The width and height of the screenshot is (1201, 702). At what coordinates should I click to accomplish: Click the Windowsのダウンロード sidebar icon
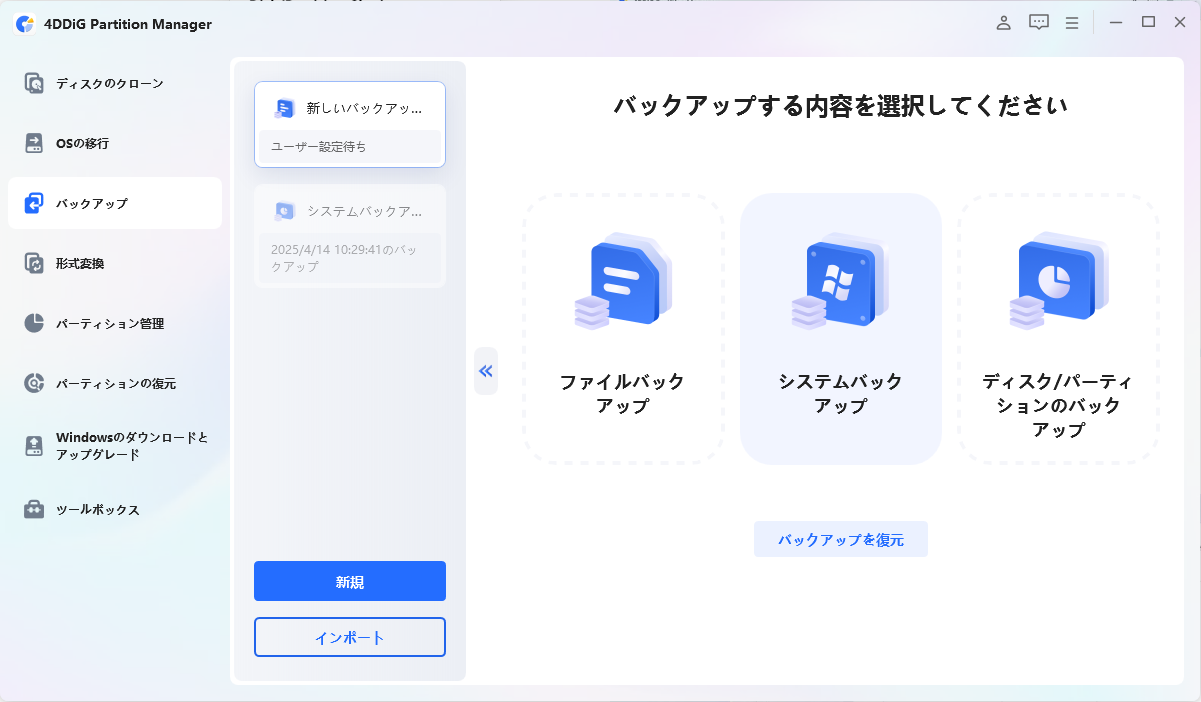coord(34,446)
